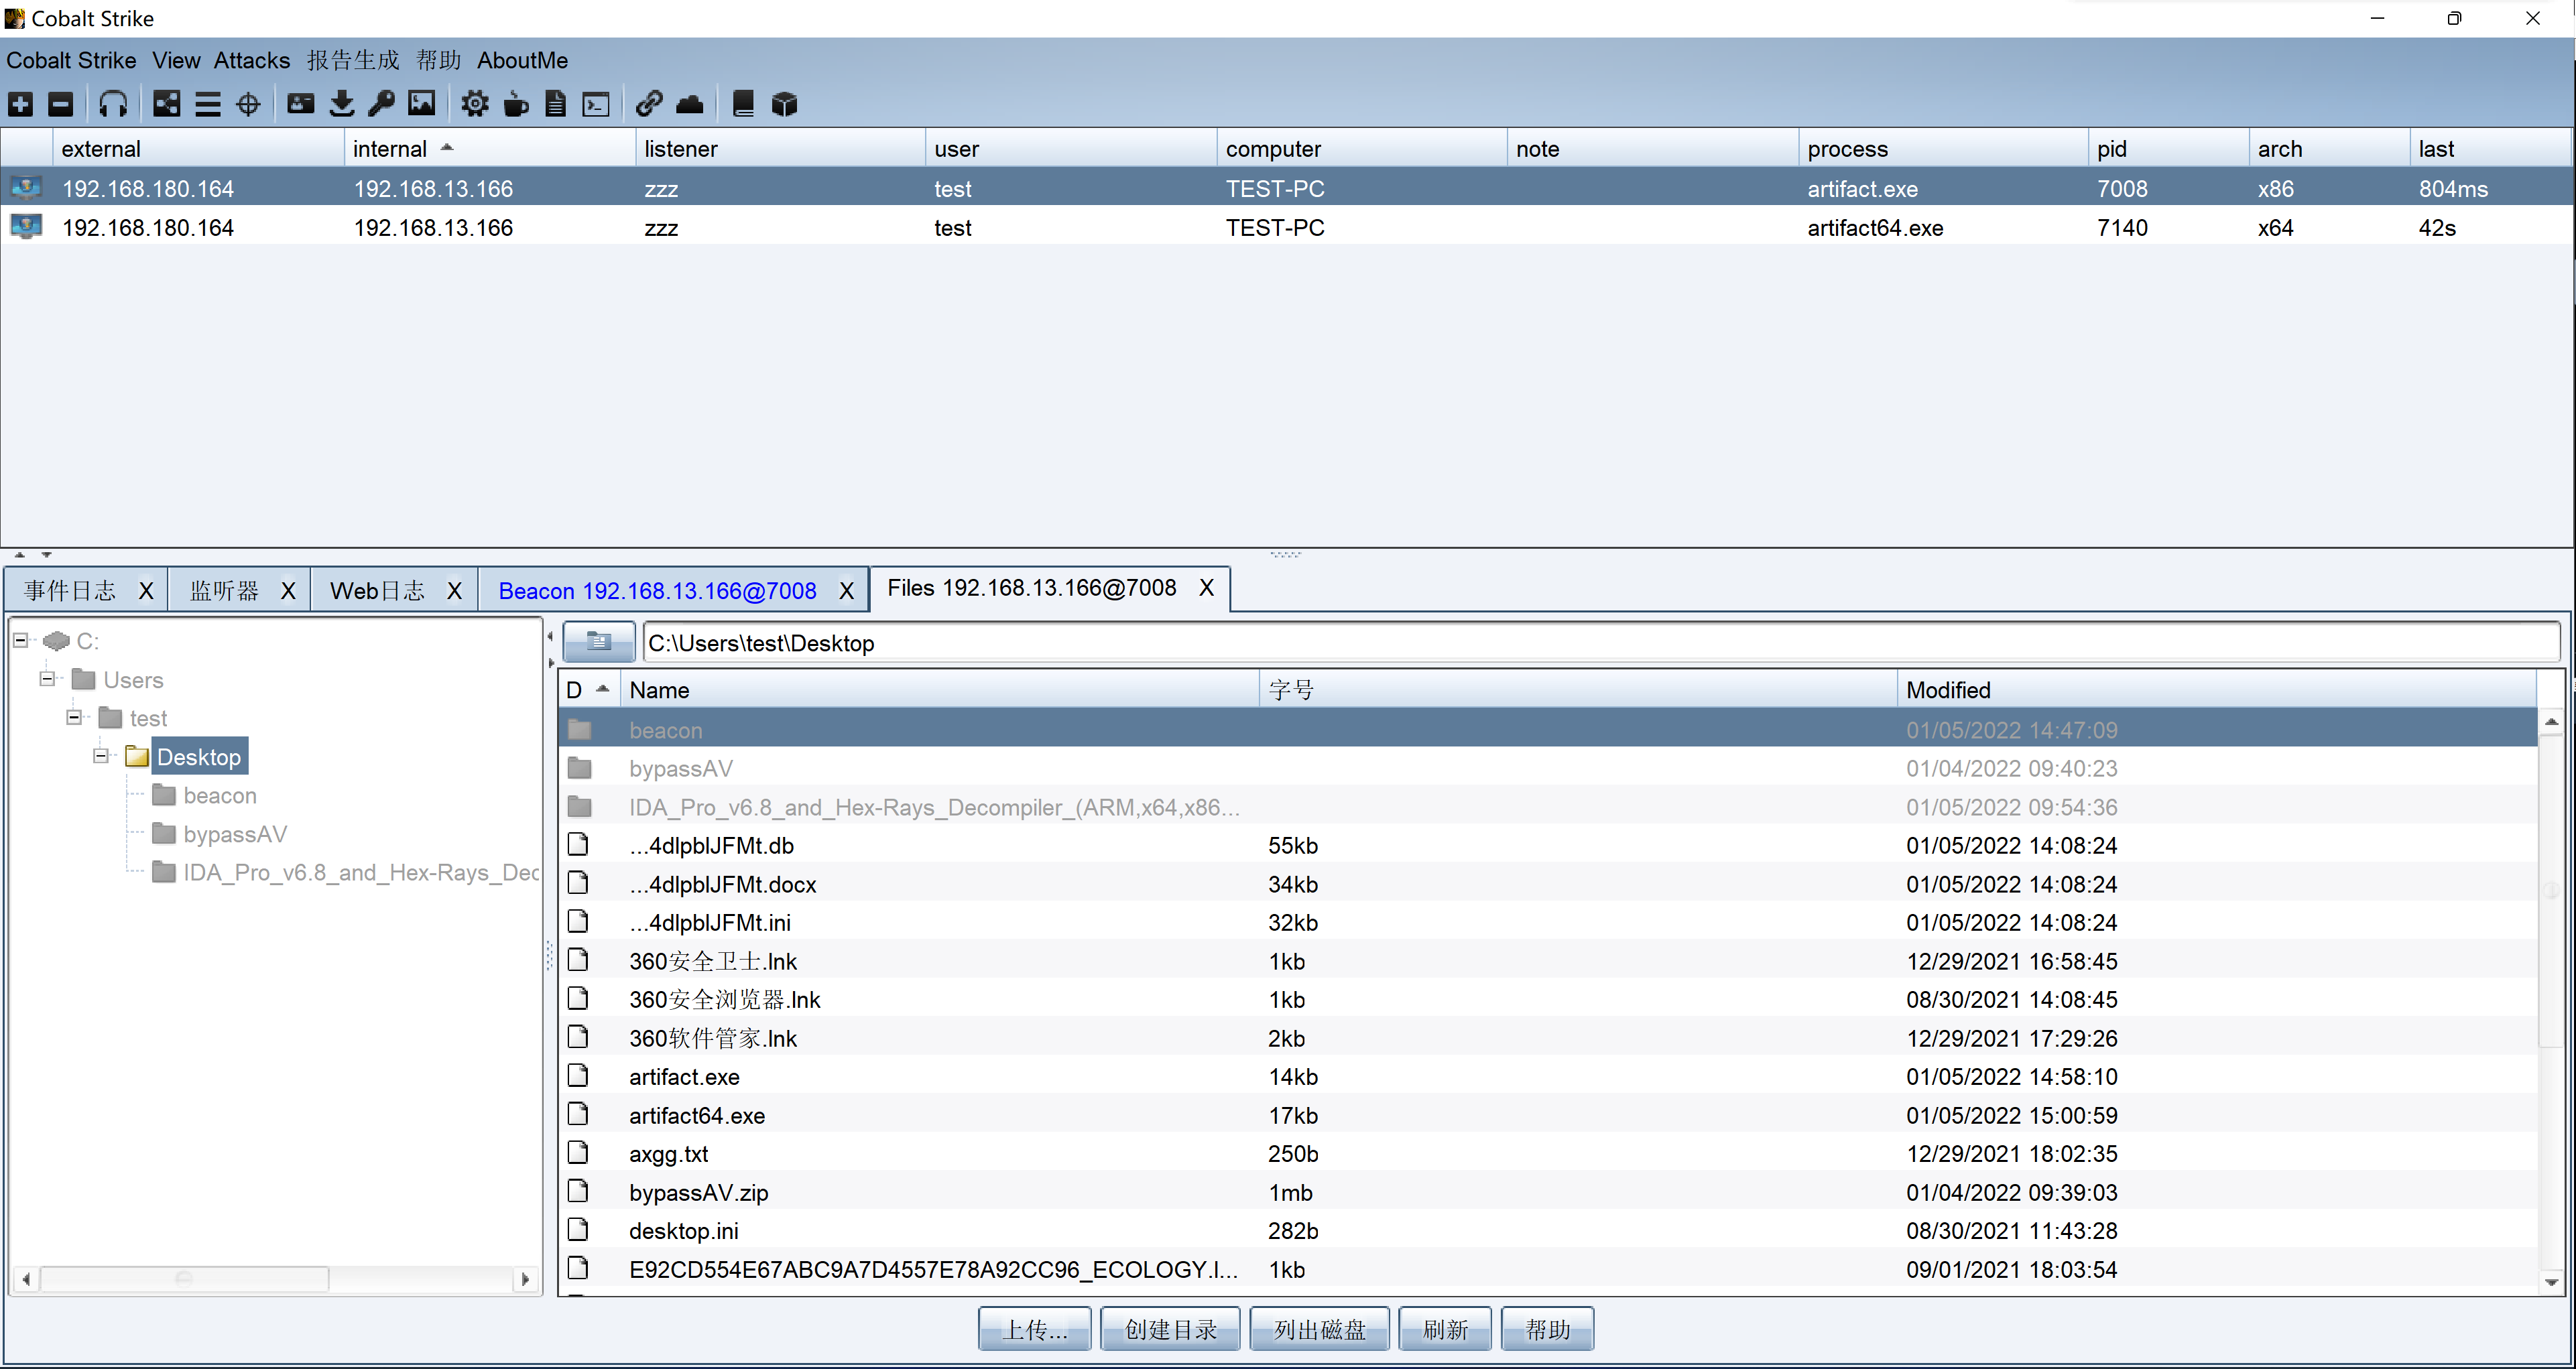Click the book help icon in toolbar
The width and height of the screenshot is (2576, 1369).
743,104
